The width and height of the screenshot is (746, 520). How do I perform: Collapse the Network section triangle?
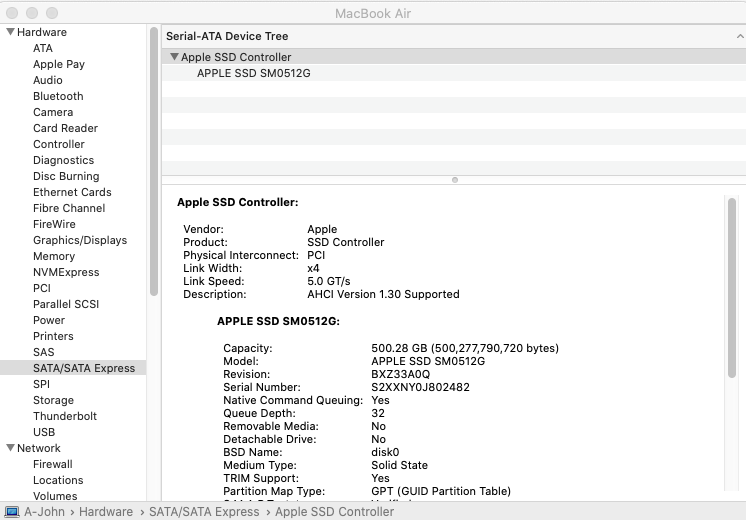coord(10,448)
